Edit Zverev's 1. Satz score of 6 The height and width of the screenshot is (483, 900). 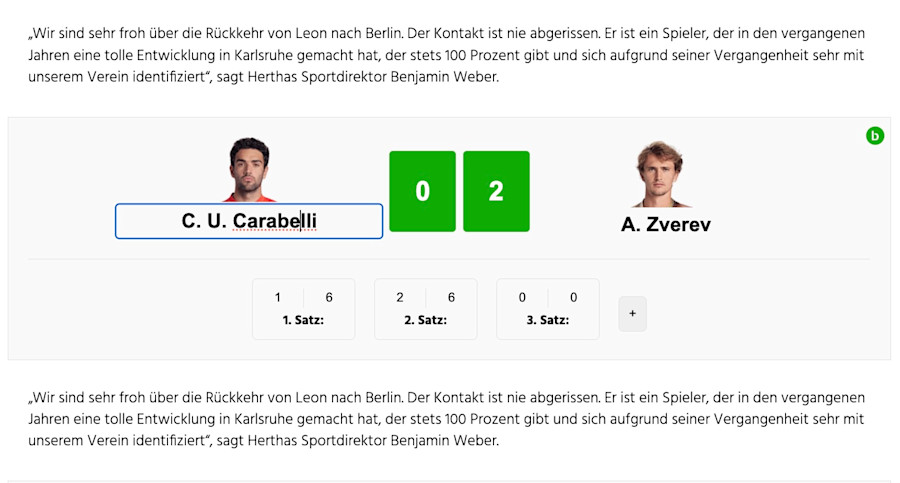click(329, 297)
